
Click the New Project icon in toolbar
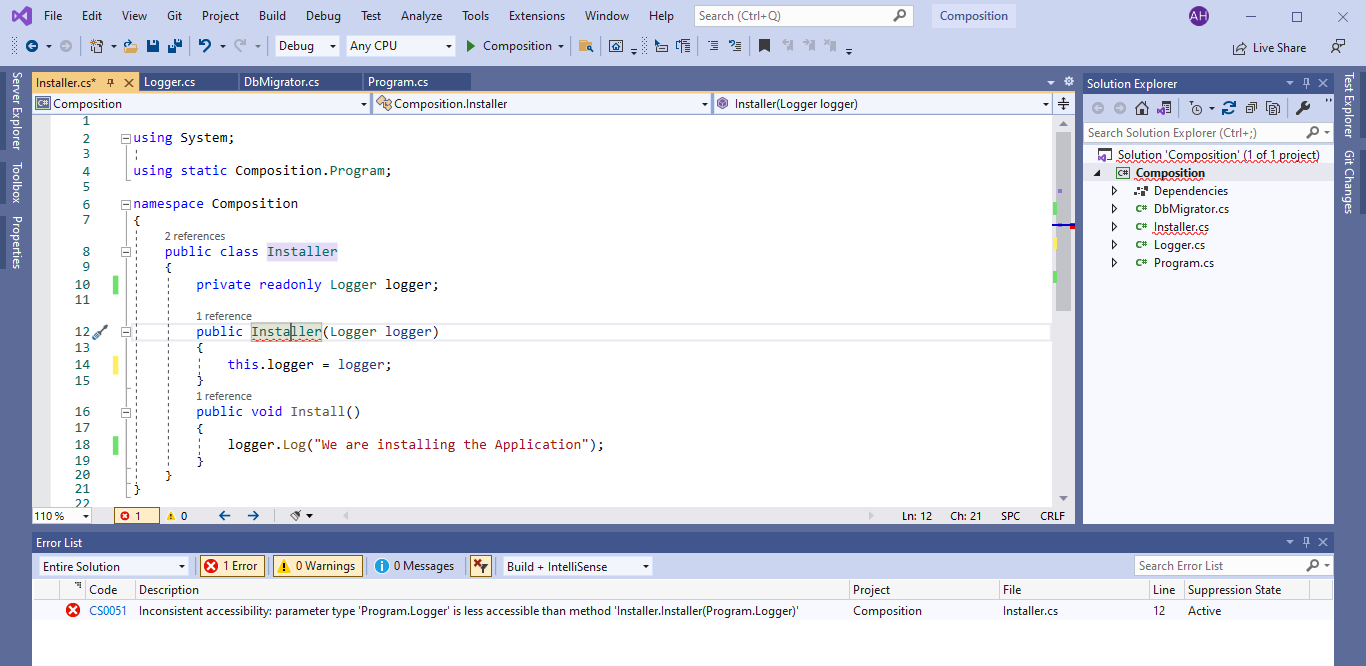coord(96,46)
